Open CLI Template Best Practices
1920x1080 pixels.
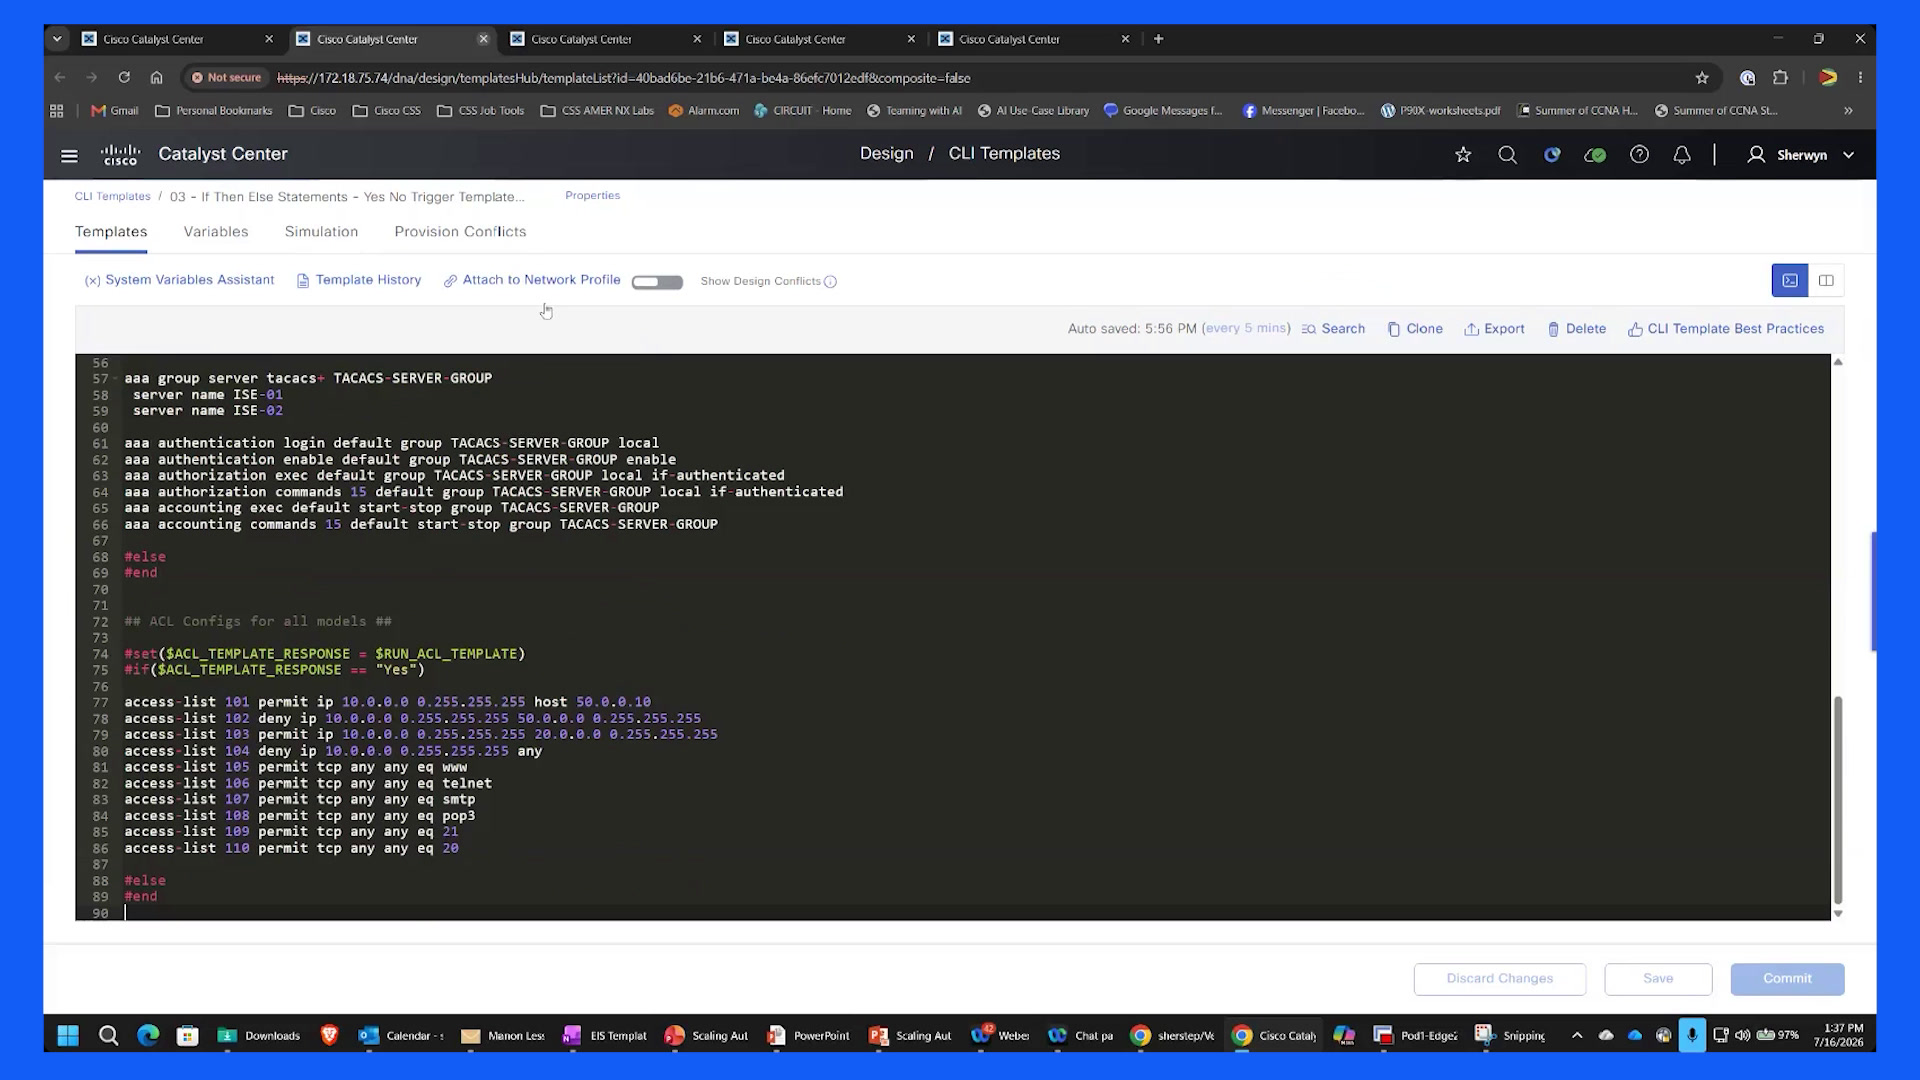1726,329
